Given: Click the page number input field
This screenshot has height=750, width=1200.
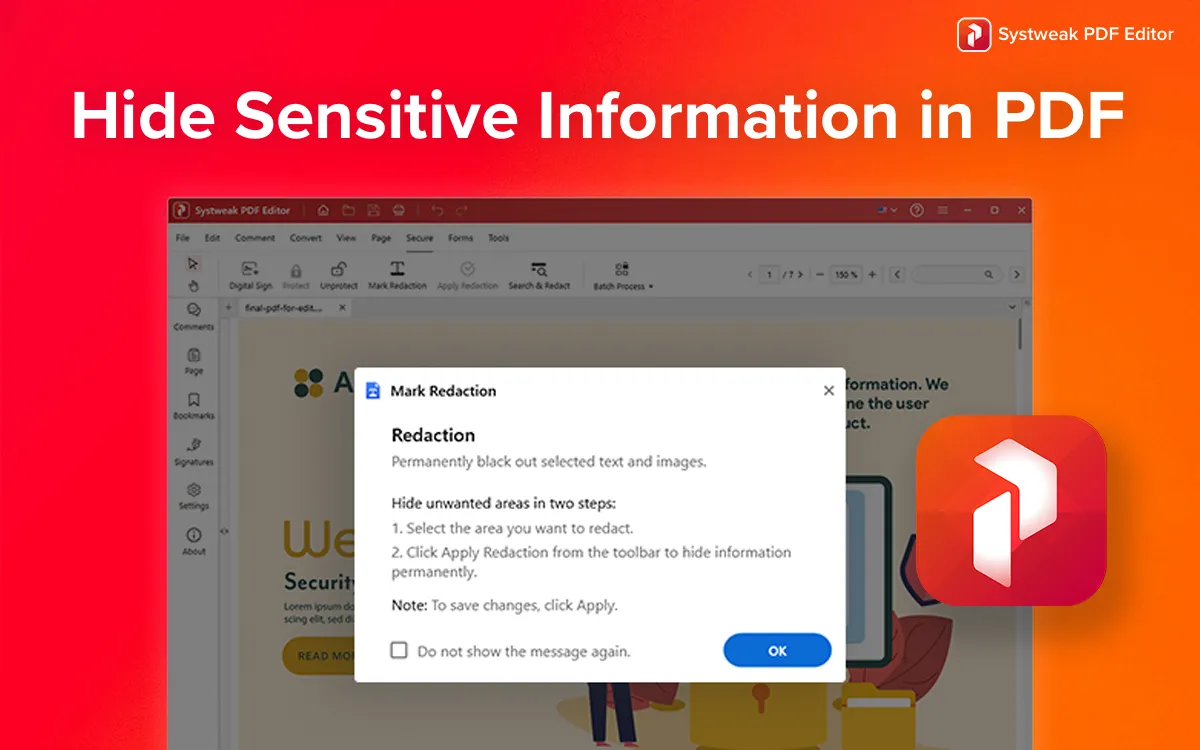Looking at the screenshot, I should (x=770, y=274).
